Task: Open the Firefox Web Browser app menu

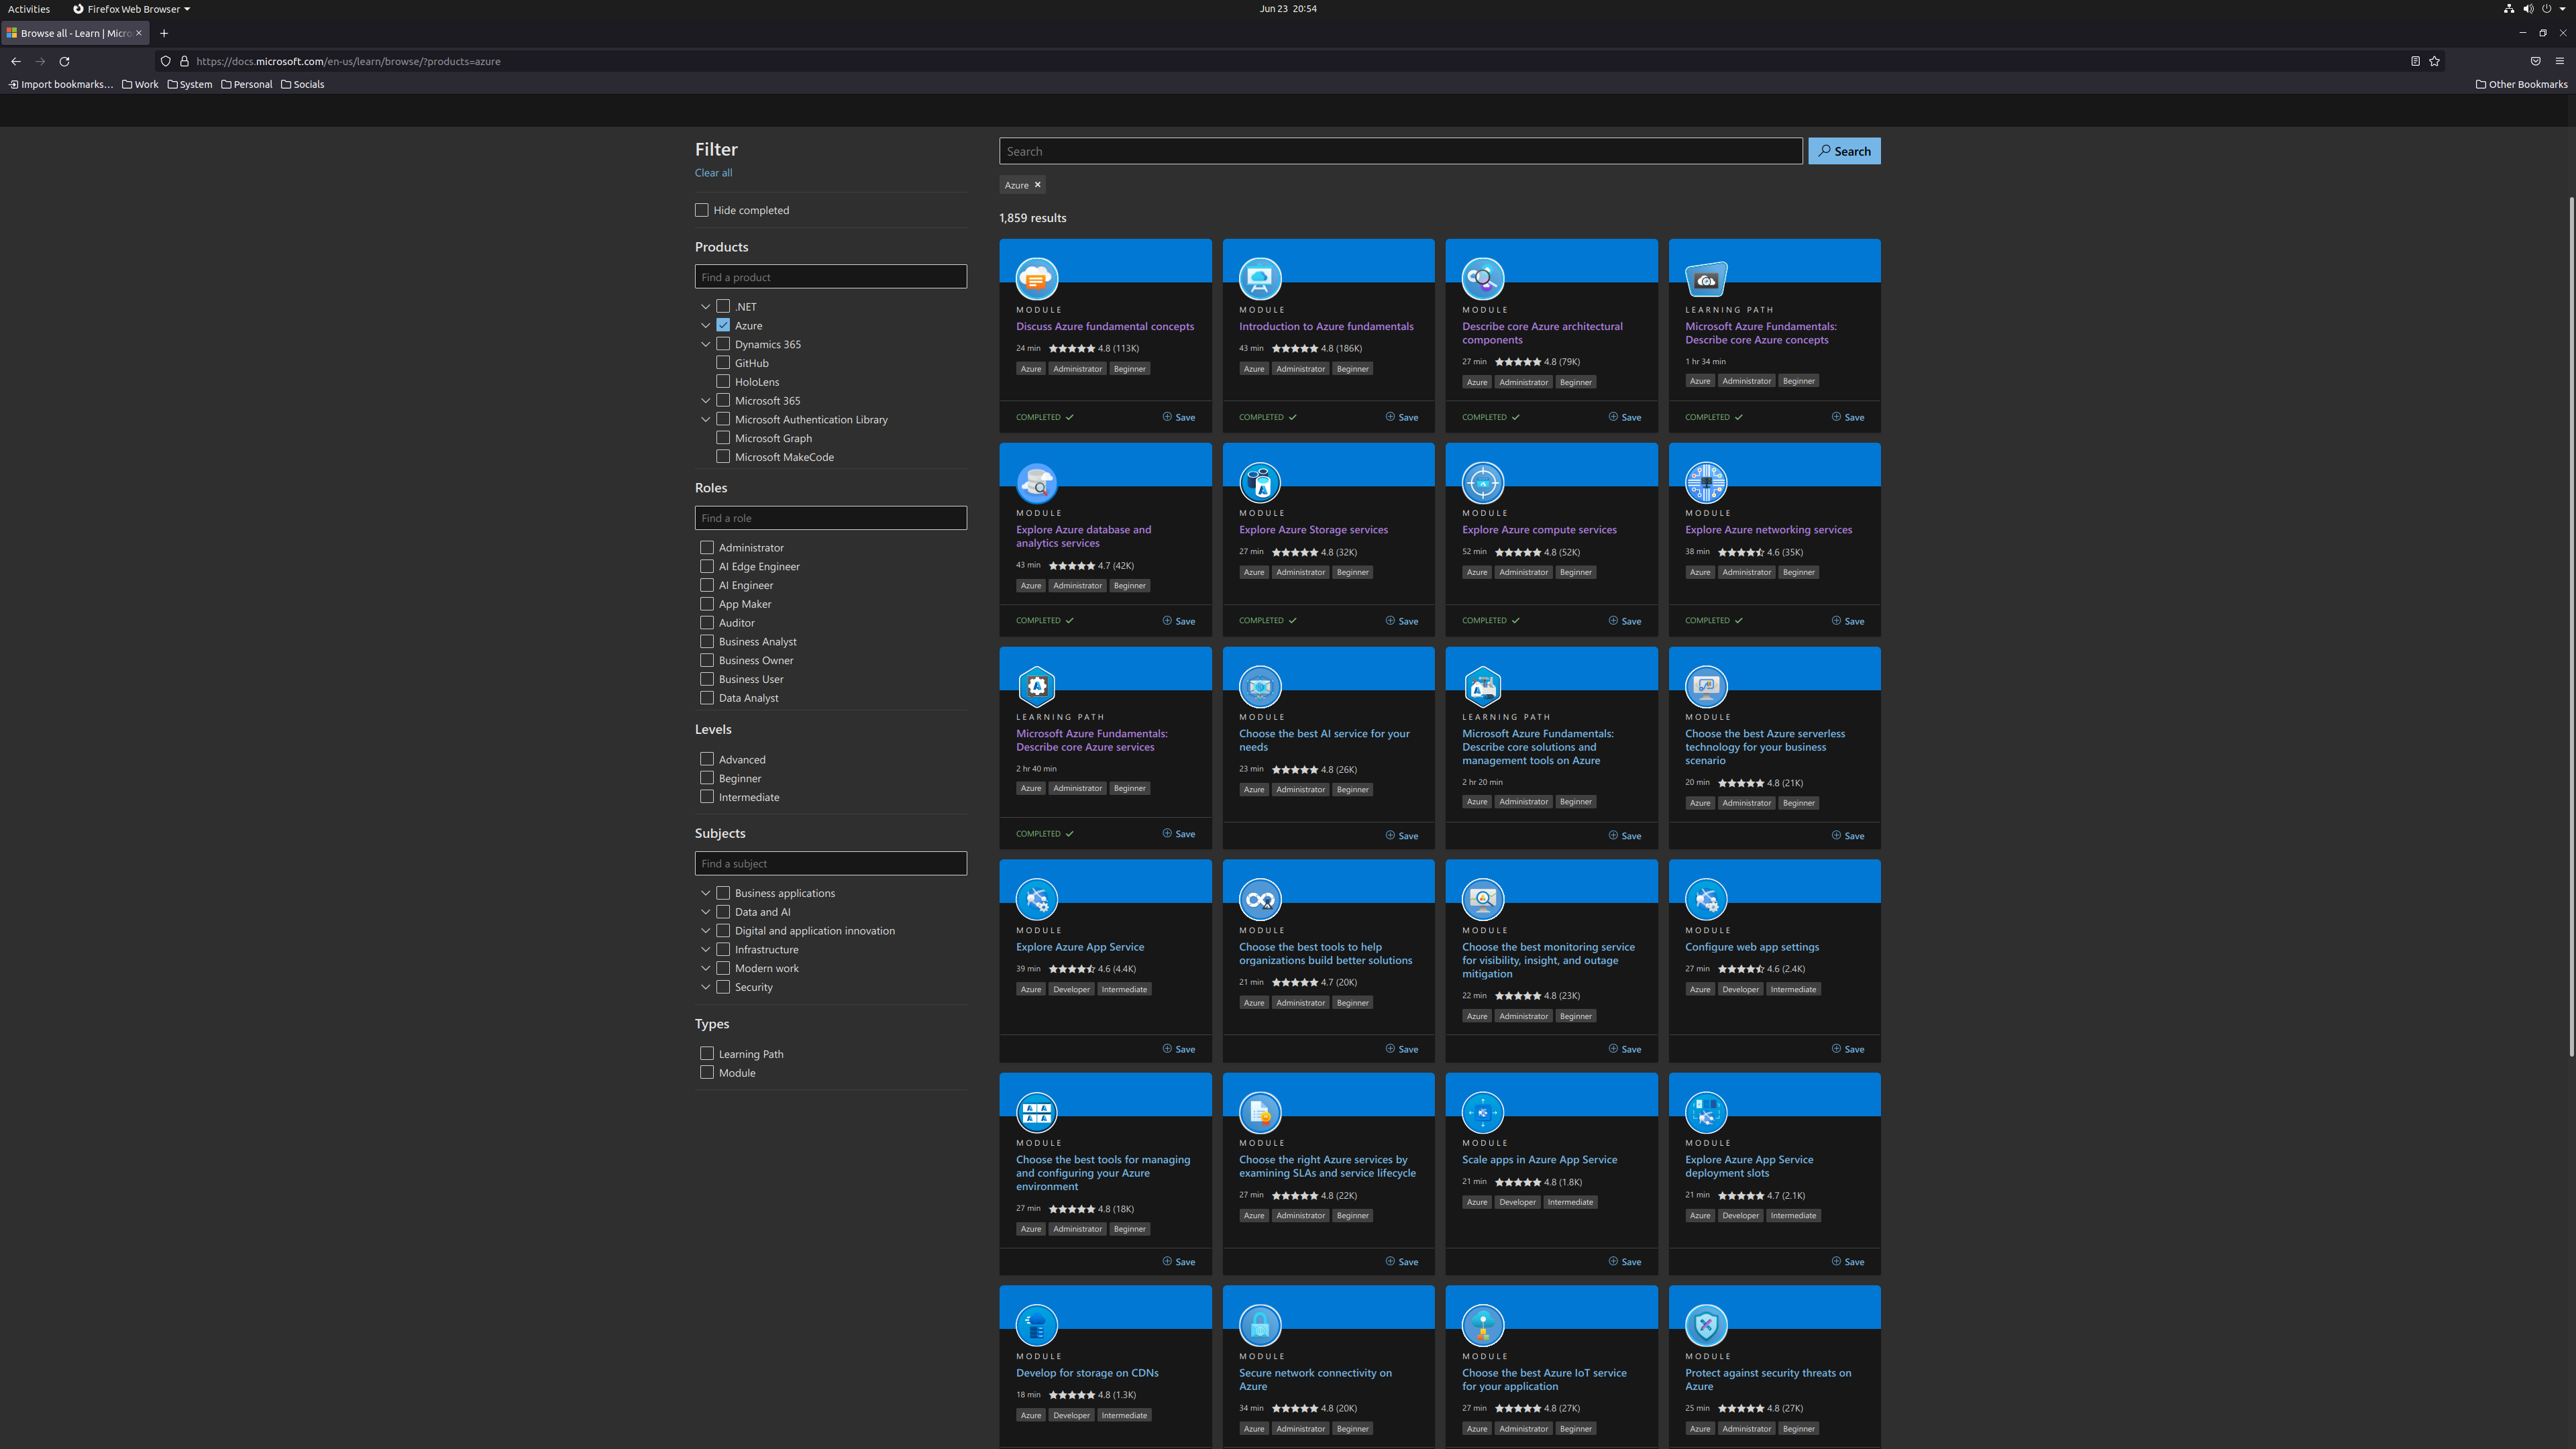Action: pos(132,9)
